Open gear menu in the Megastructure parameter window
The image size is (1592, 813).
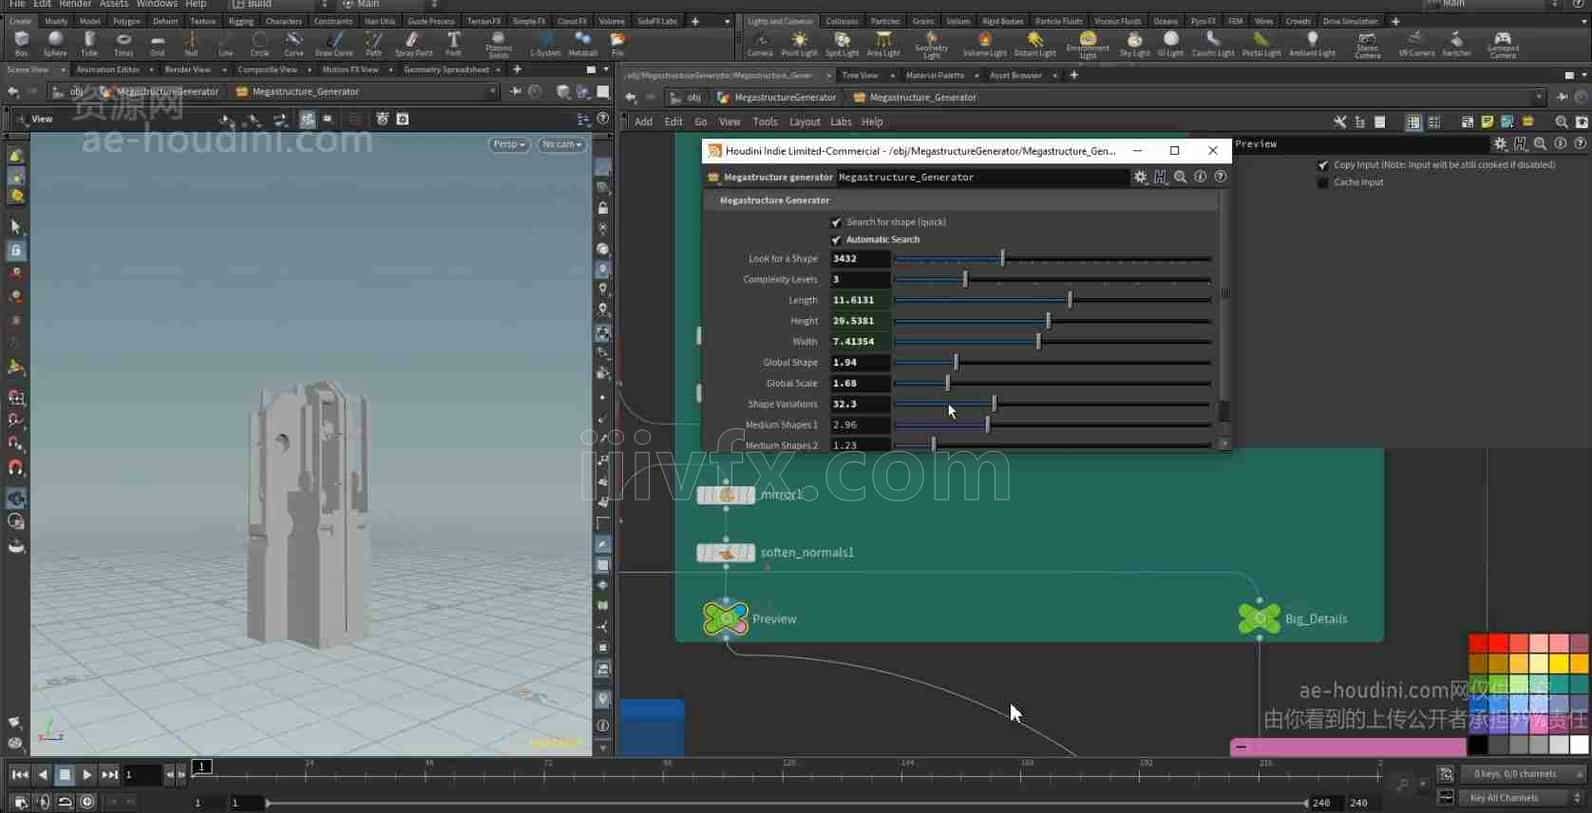click(1140, 177)
